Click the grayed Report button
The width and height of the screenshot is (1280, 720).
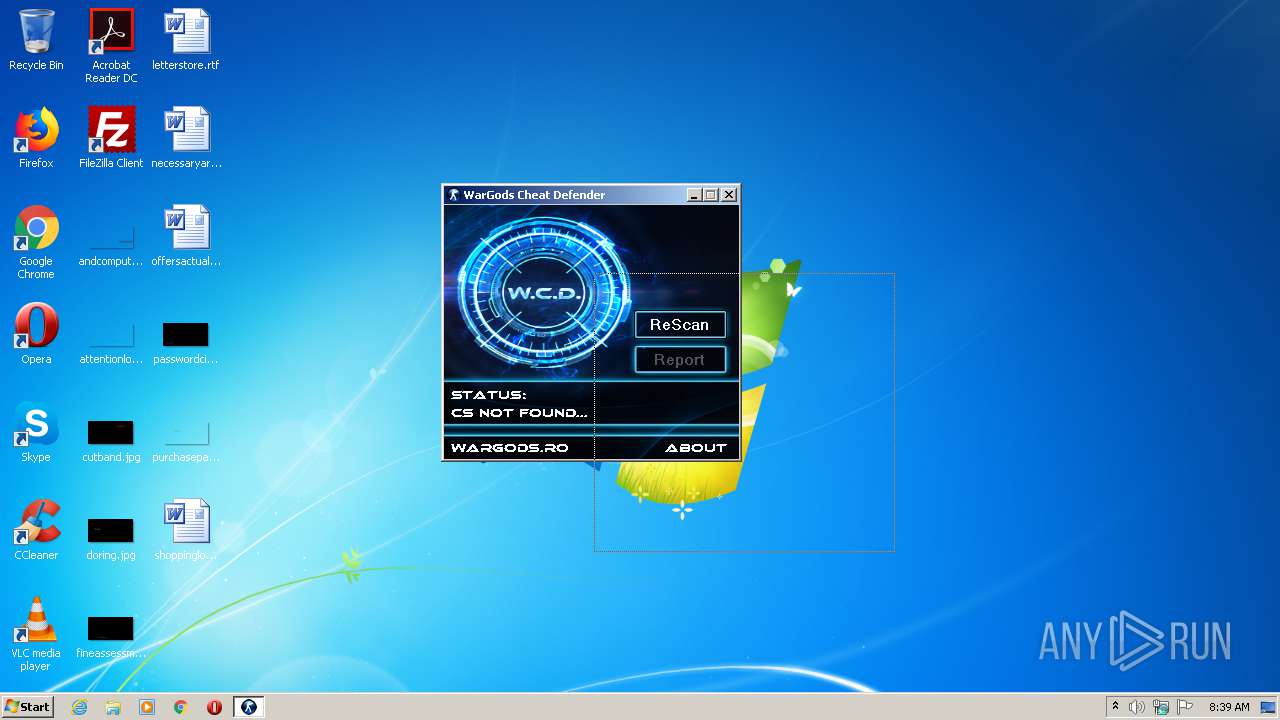[x=680, y=360]
